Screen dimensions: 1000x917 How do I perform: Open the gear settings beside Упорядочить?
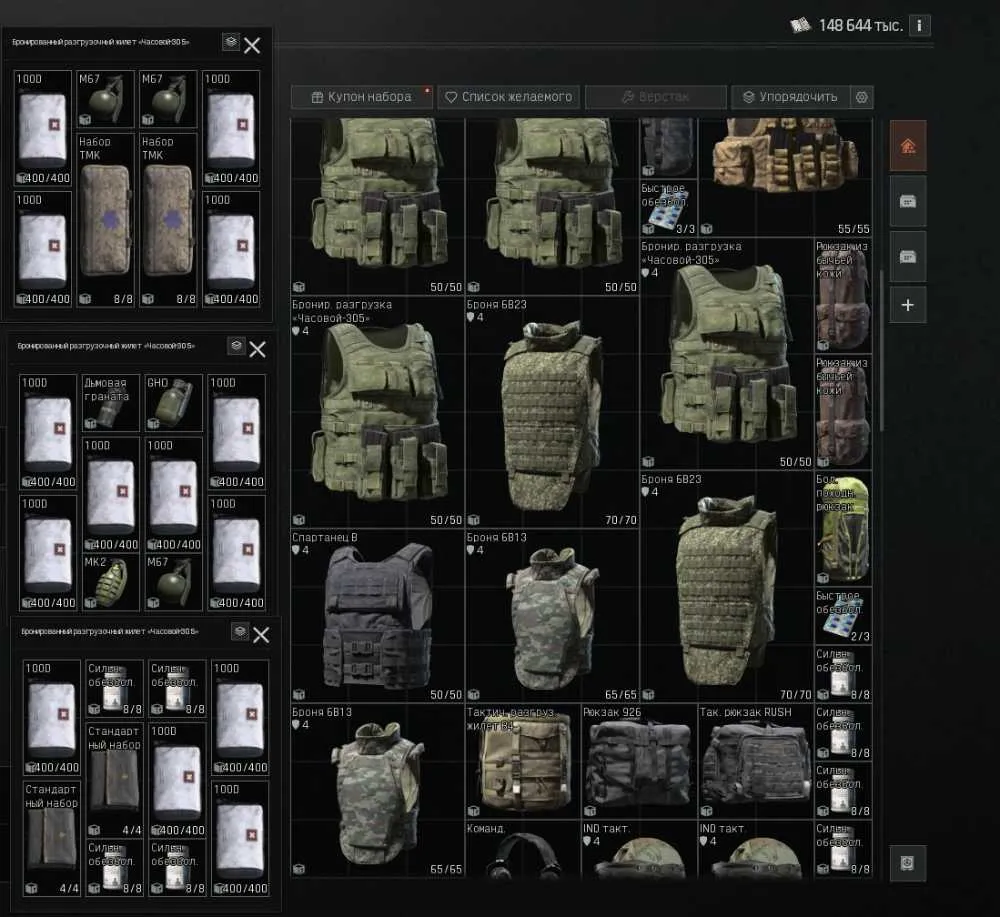click(x=862, y=97)
